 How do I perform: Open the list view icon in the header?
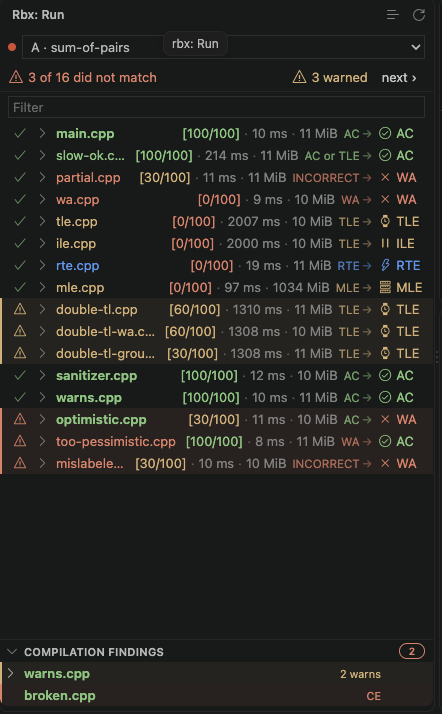[x=393, y=15]
